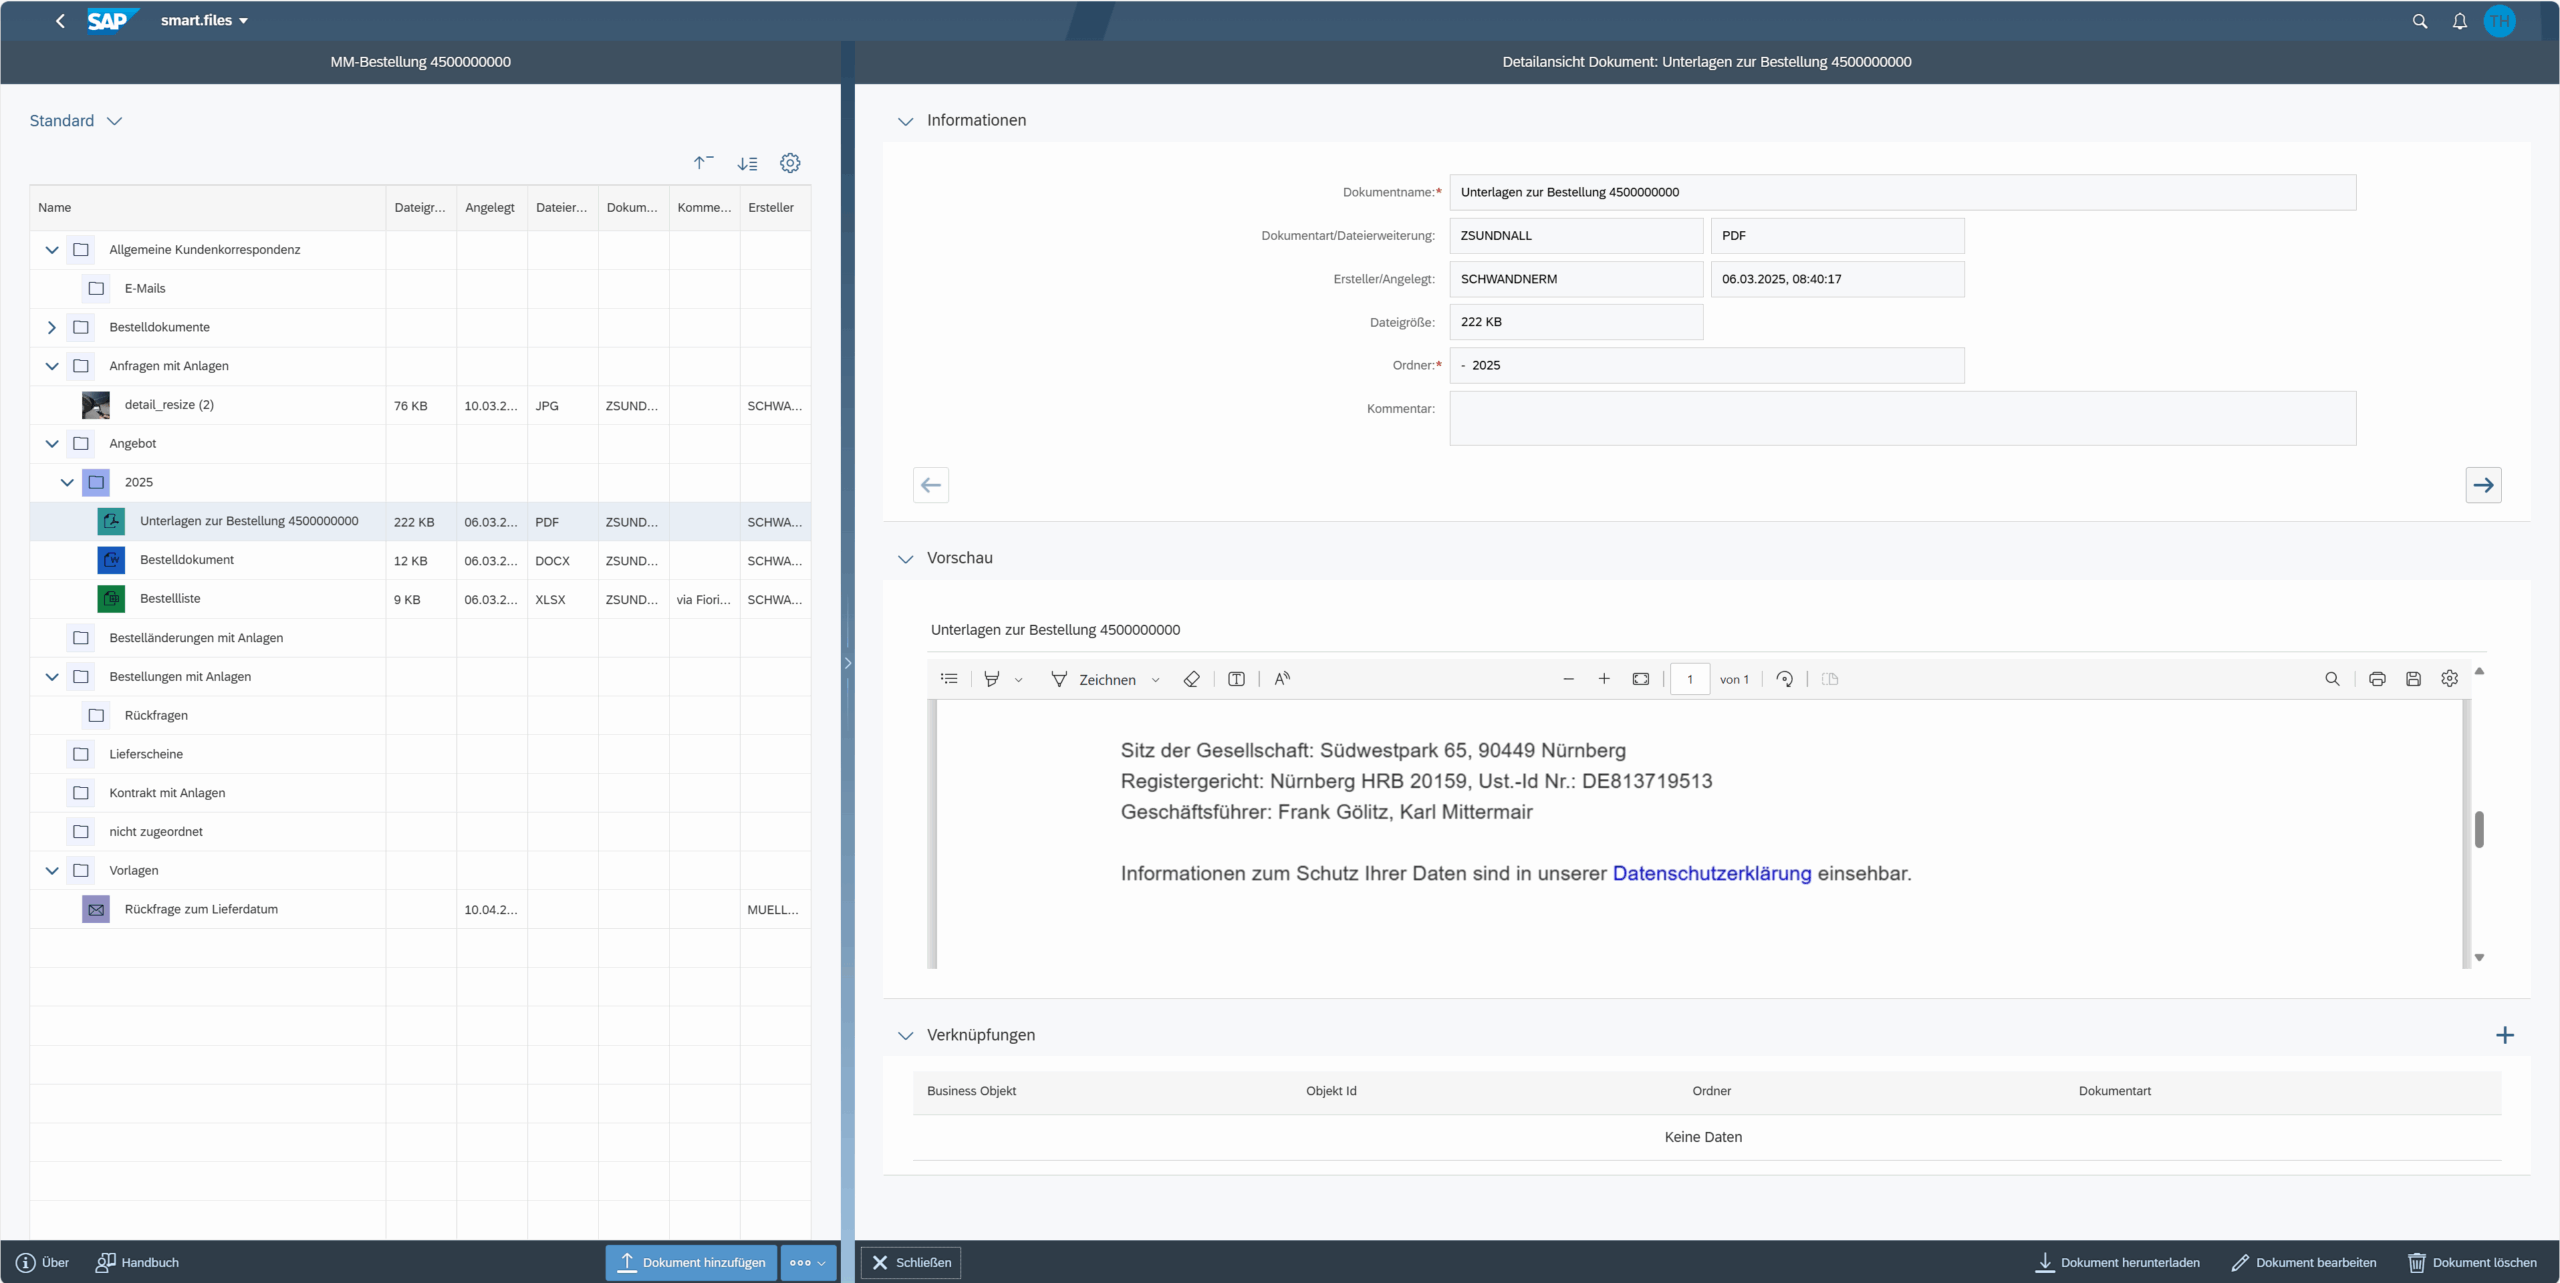Viewport: 2560px width, 1283px height.
Task: Click the Dokumentname input field
Action: click(x=1903, y=192)
